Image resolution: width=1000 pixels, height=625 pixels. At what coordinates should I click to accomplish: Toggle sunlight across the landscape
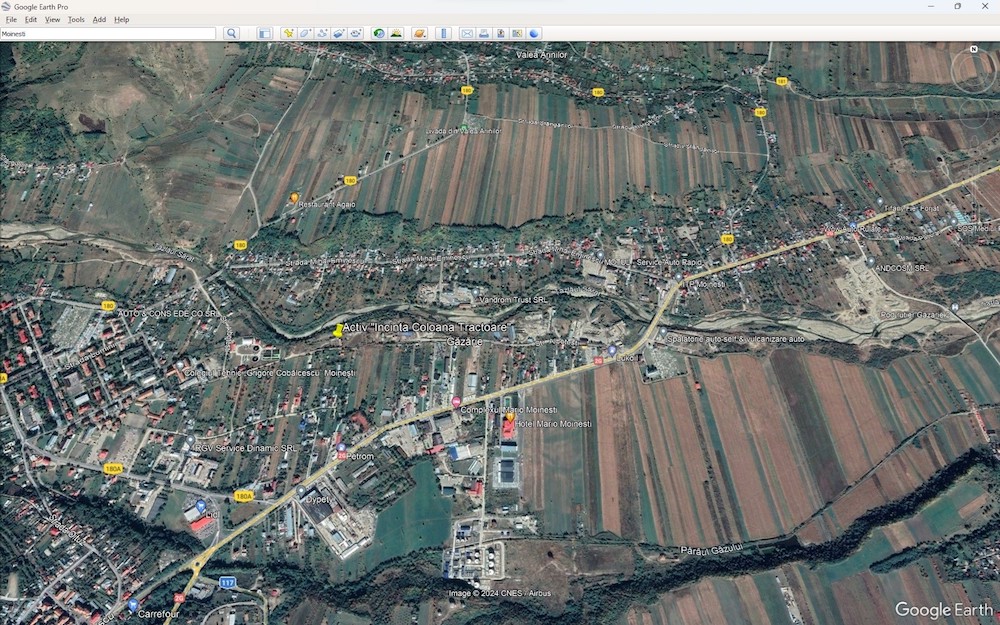pos(396,33)
